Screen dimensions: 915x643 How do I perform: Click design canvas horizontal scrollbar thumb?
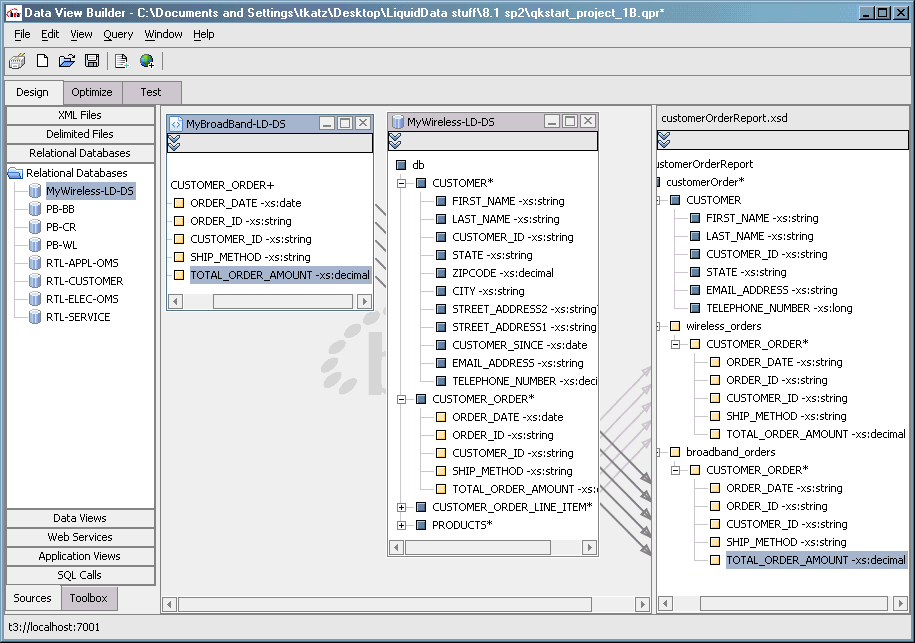(x=385, y=604)
